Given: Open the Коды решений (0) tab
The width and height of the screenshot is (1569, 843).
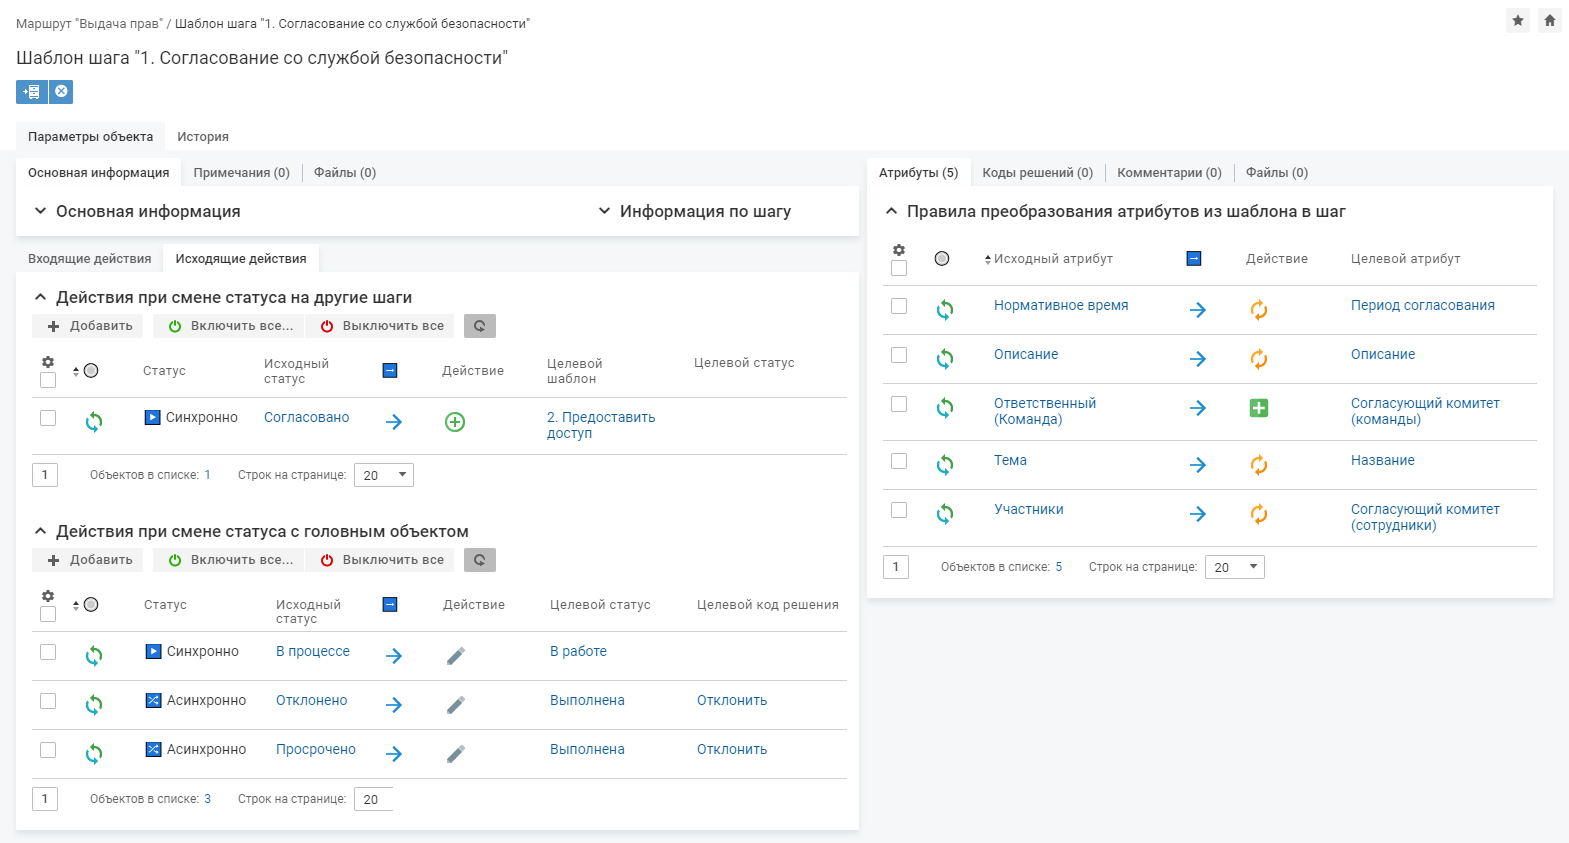Looking at the screenshot, I should pos(1038,173).
